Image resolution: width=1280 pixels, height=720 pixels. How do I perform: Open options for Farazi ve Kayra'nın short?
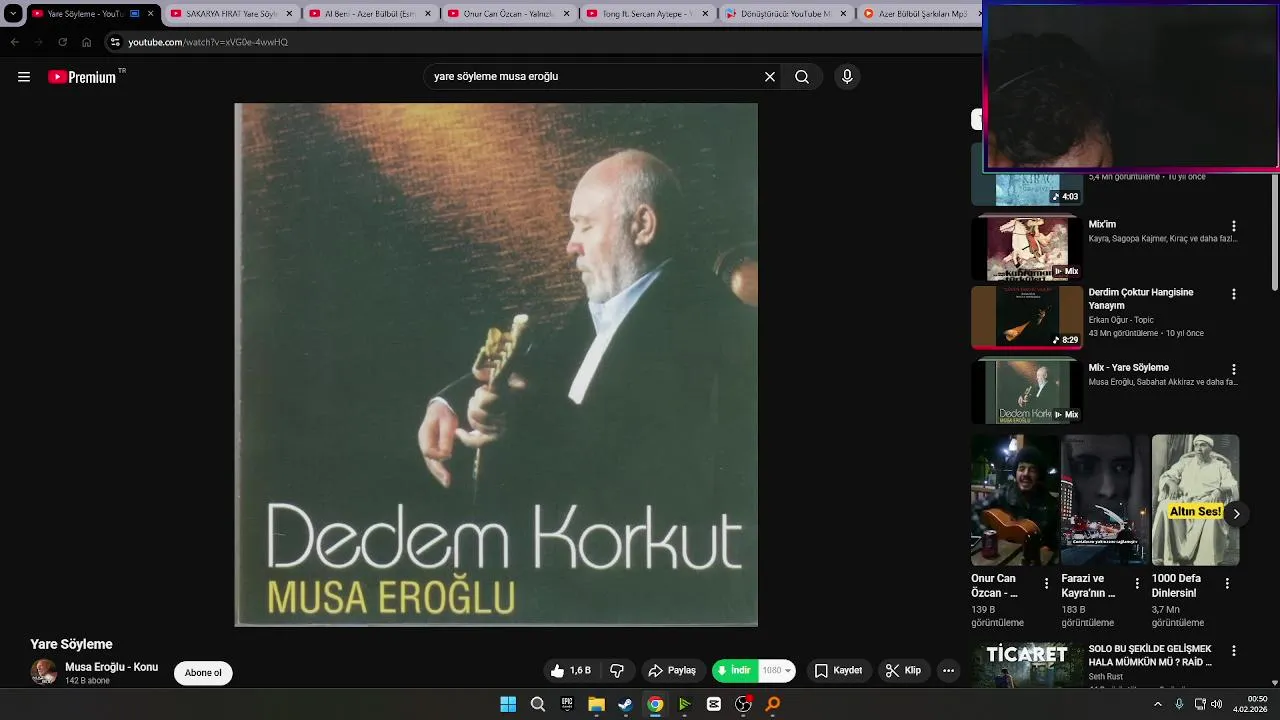pyautogui.click(x=1137, y=583)
